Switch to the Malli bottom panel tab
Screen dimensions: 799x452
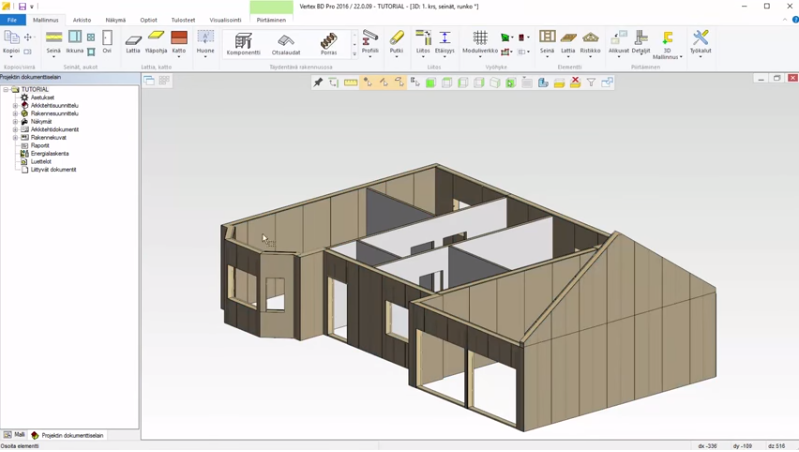[x=15, y=435]
